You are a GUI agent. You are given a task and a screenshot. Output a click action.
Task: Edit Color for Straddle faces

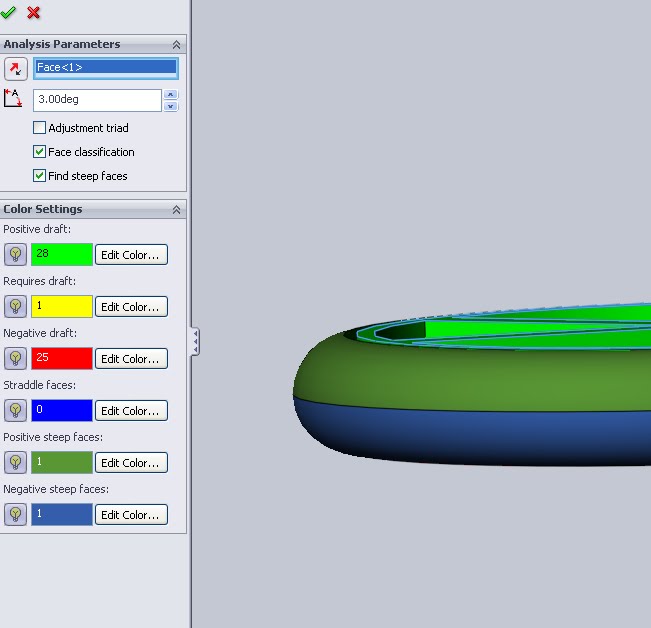point(131,410)
